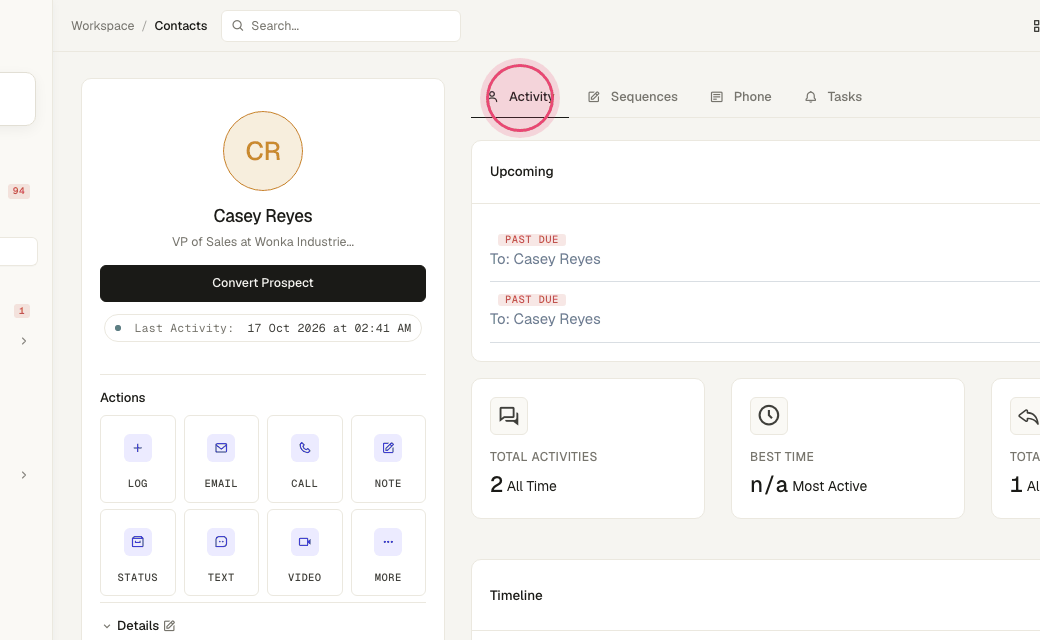Expand the upper left sidebar chevron
Viewport: 1040px width, 640px height.
(x=24, y=341)
